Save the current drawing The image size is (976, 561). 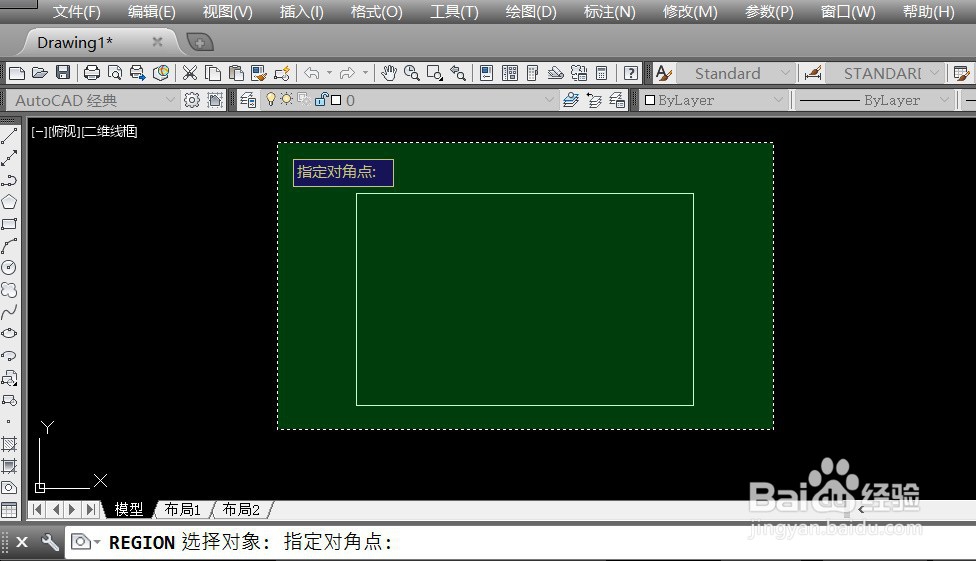pyautogui.click(x=63, y=73)
